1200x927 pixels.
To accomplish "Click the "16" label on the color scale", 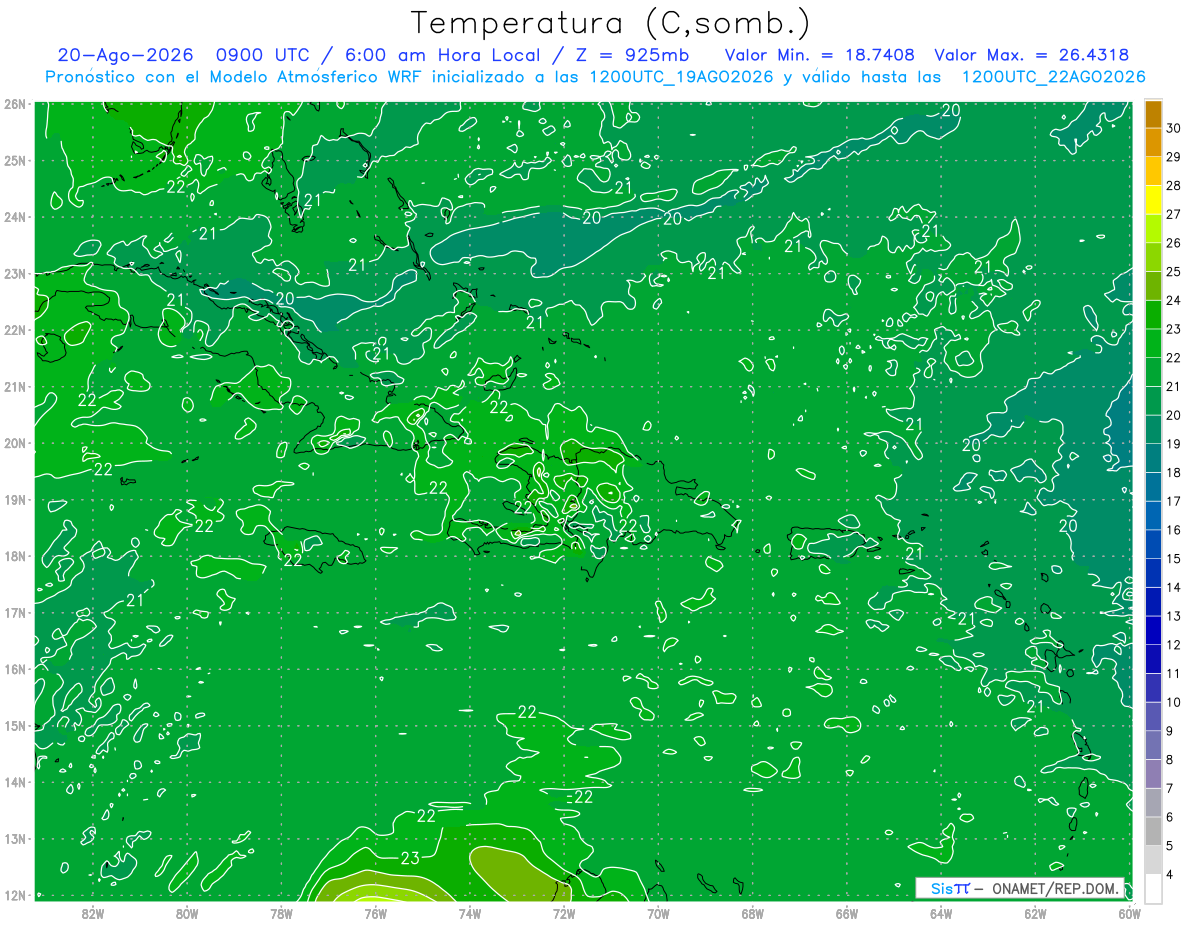I will (1174, 530).
